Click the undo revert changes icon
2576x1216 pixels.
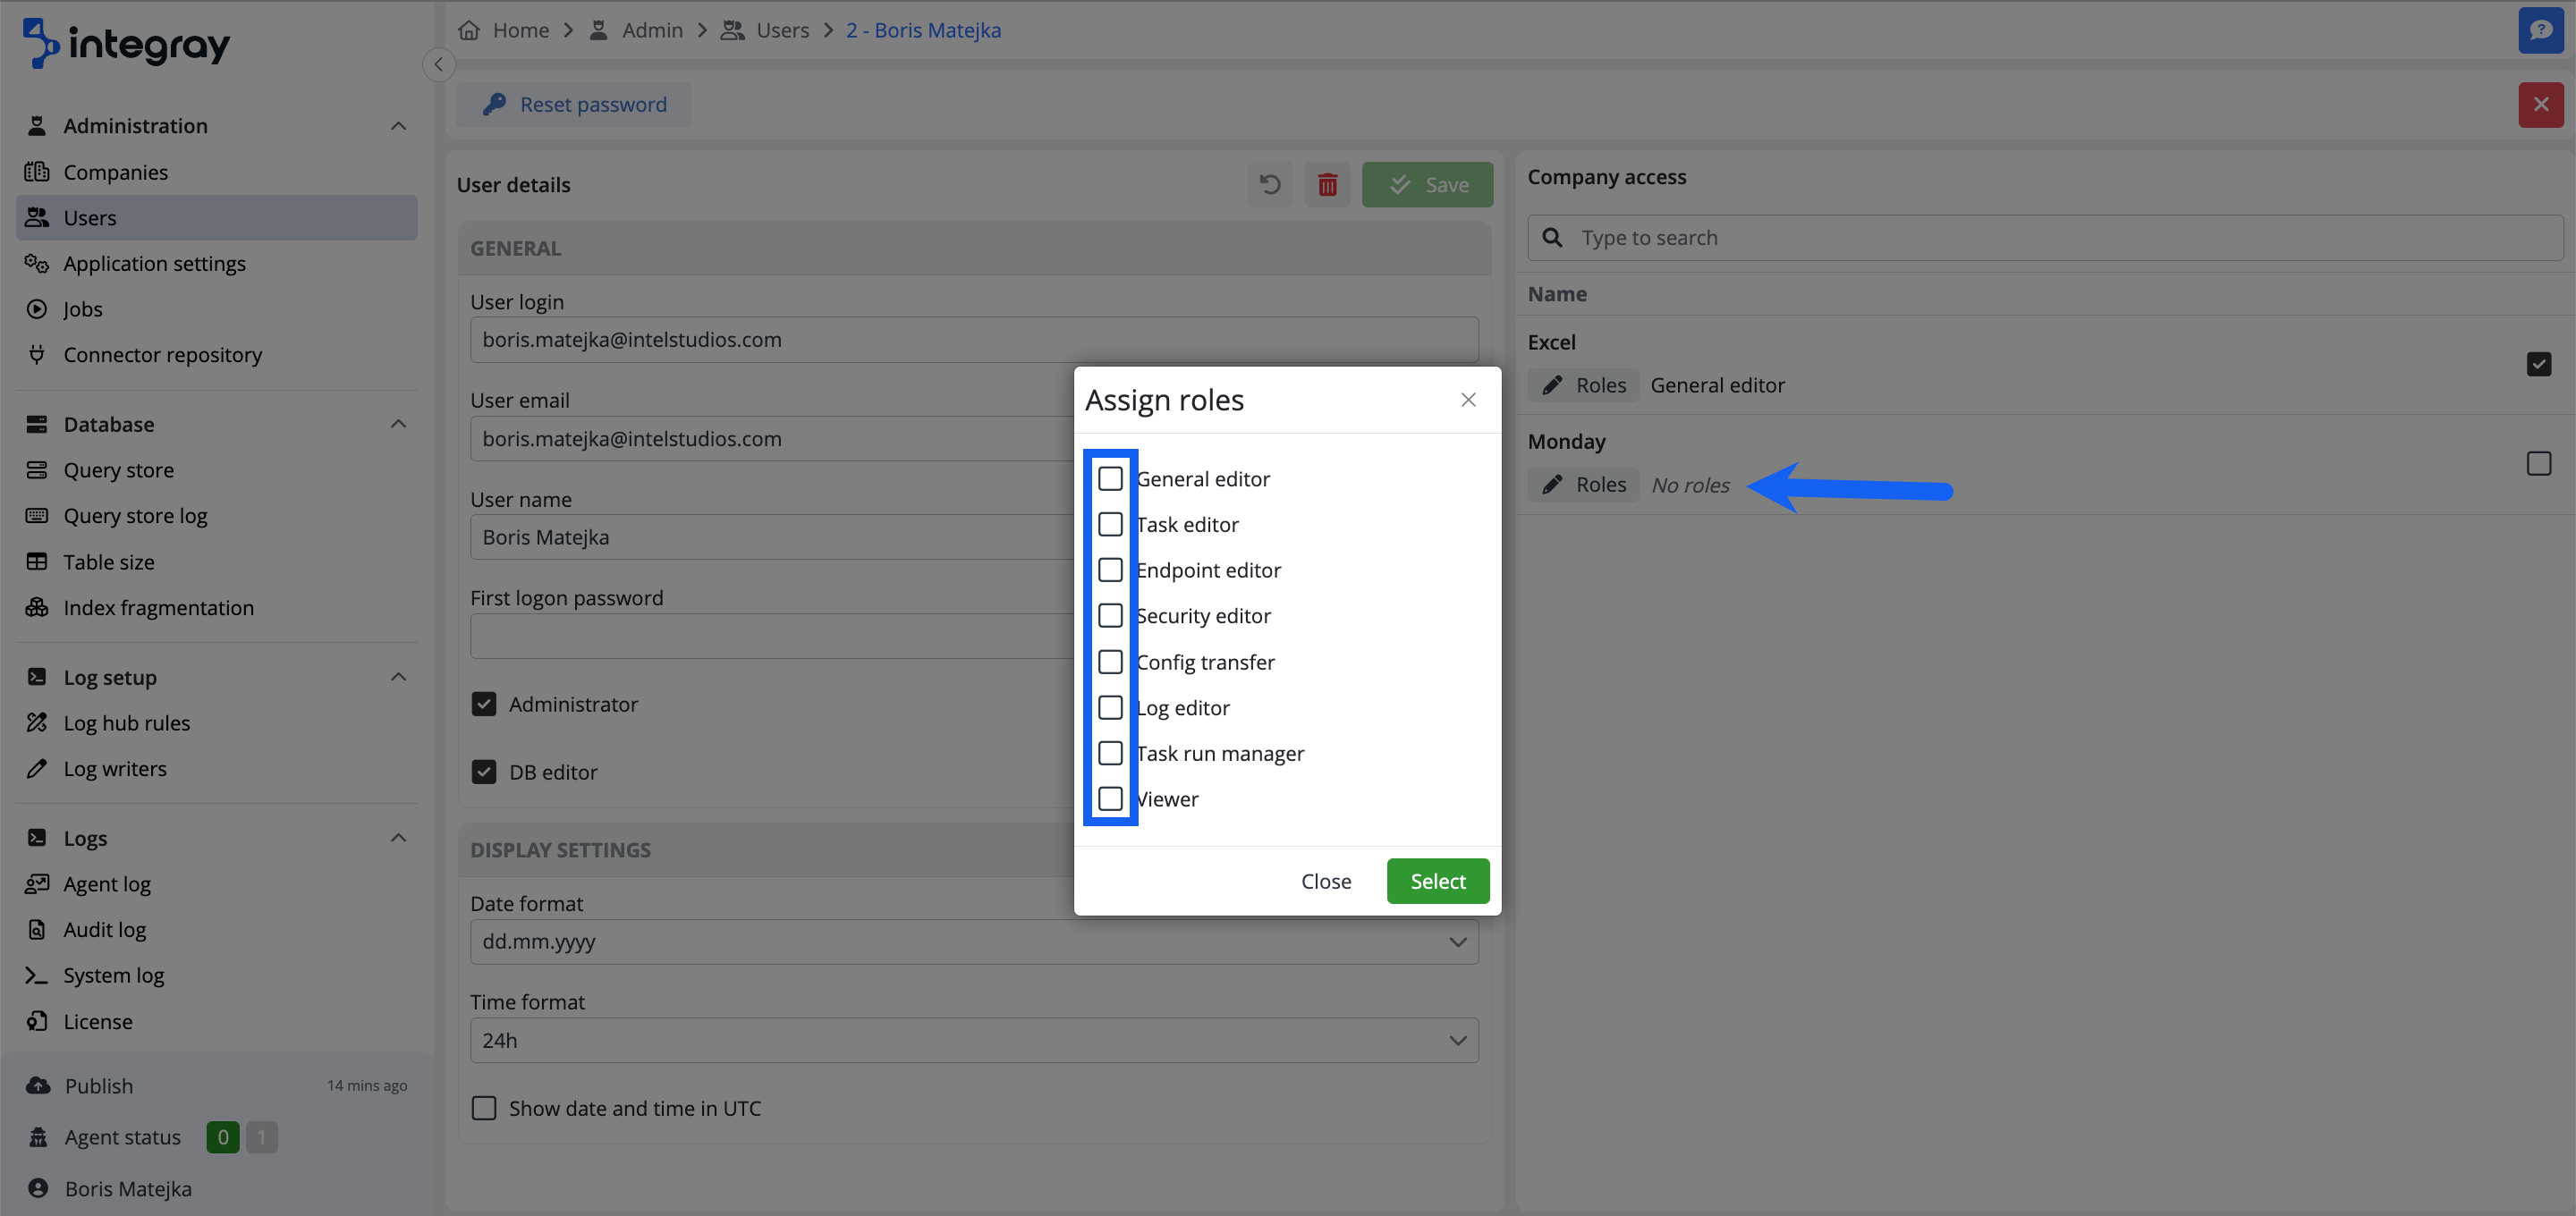click(x=1270, y=185)
